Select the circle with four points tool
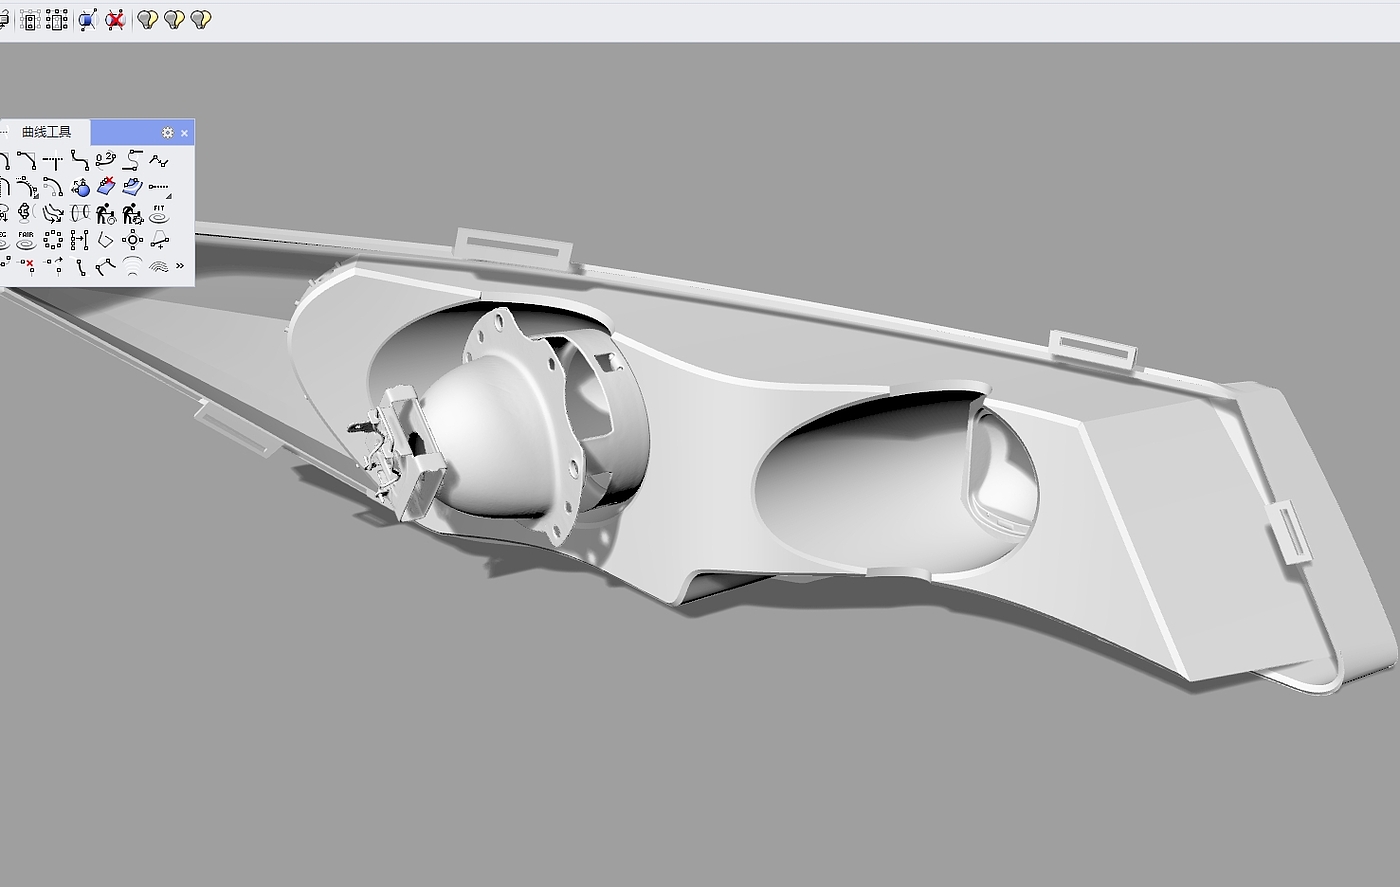The image size is (1400, 887). (x=133, y=240)
